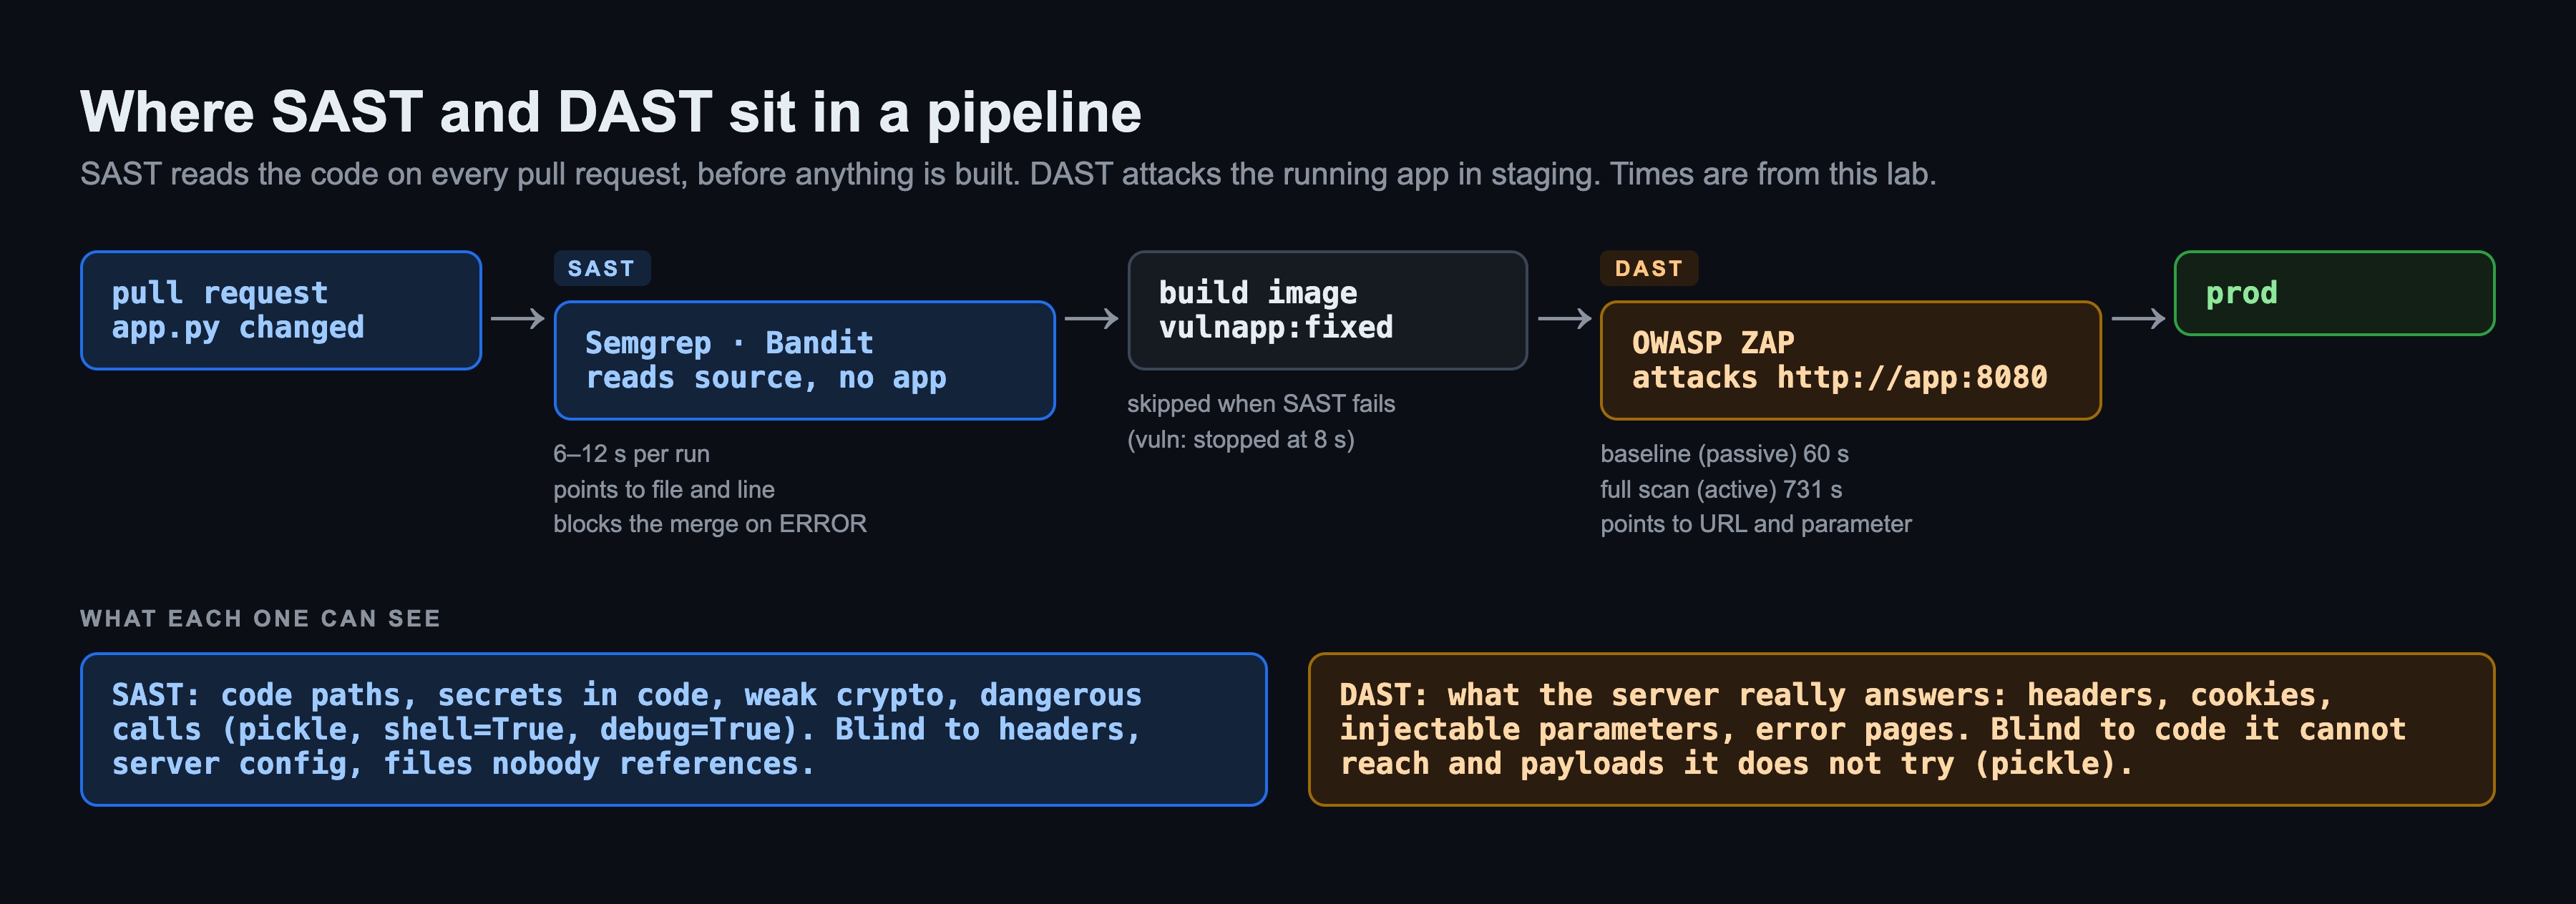Select the Semgrep · Bandit stage box
Viewport: 2576px width, 904px height.
(x=805, y=360)
